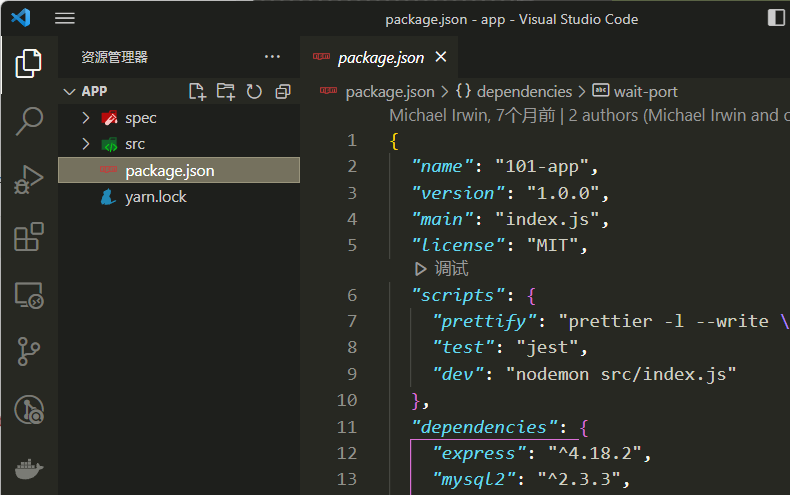The width and height of the screenshot is (790, 495).
Task: Open the Extensions view
Action: [x=28, y=237]
